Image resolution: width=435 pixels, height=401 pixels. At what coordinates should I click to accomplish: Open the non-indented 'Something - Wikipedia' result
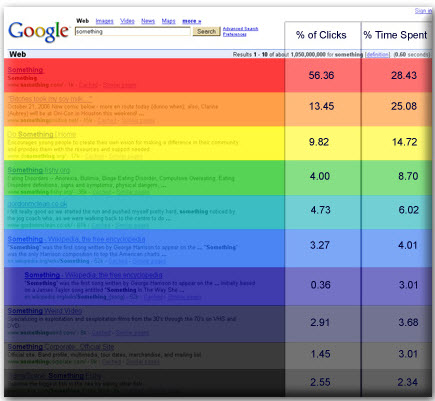pyautogui.click(x=76, y=239)
